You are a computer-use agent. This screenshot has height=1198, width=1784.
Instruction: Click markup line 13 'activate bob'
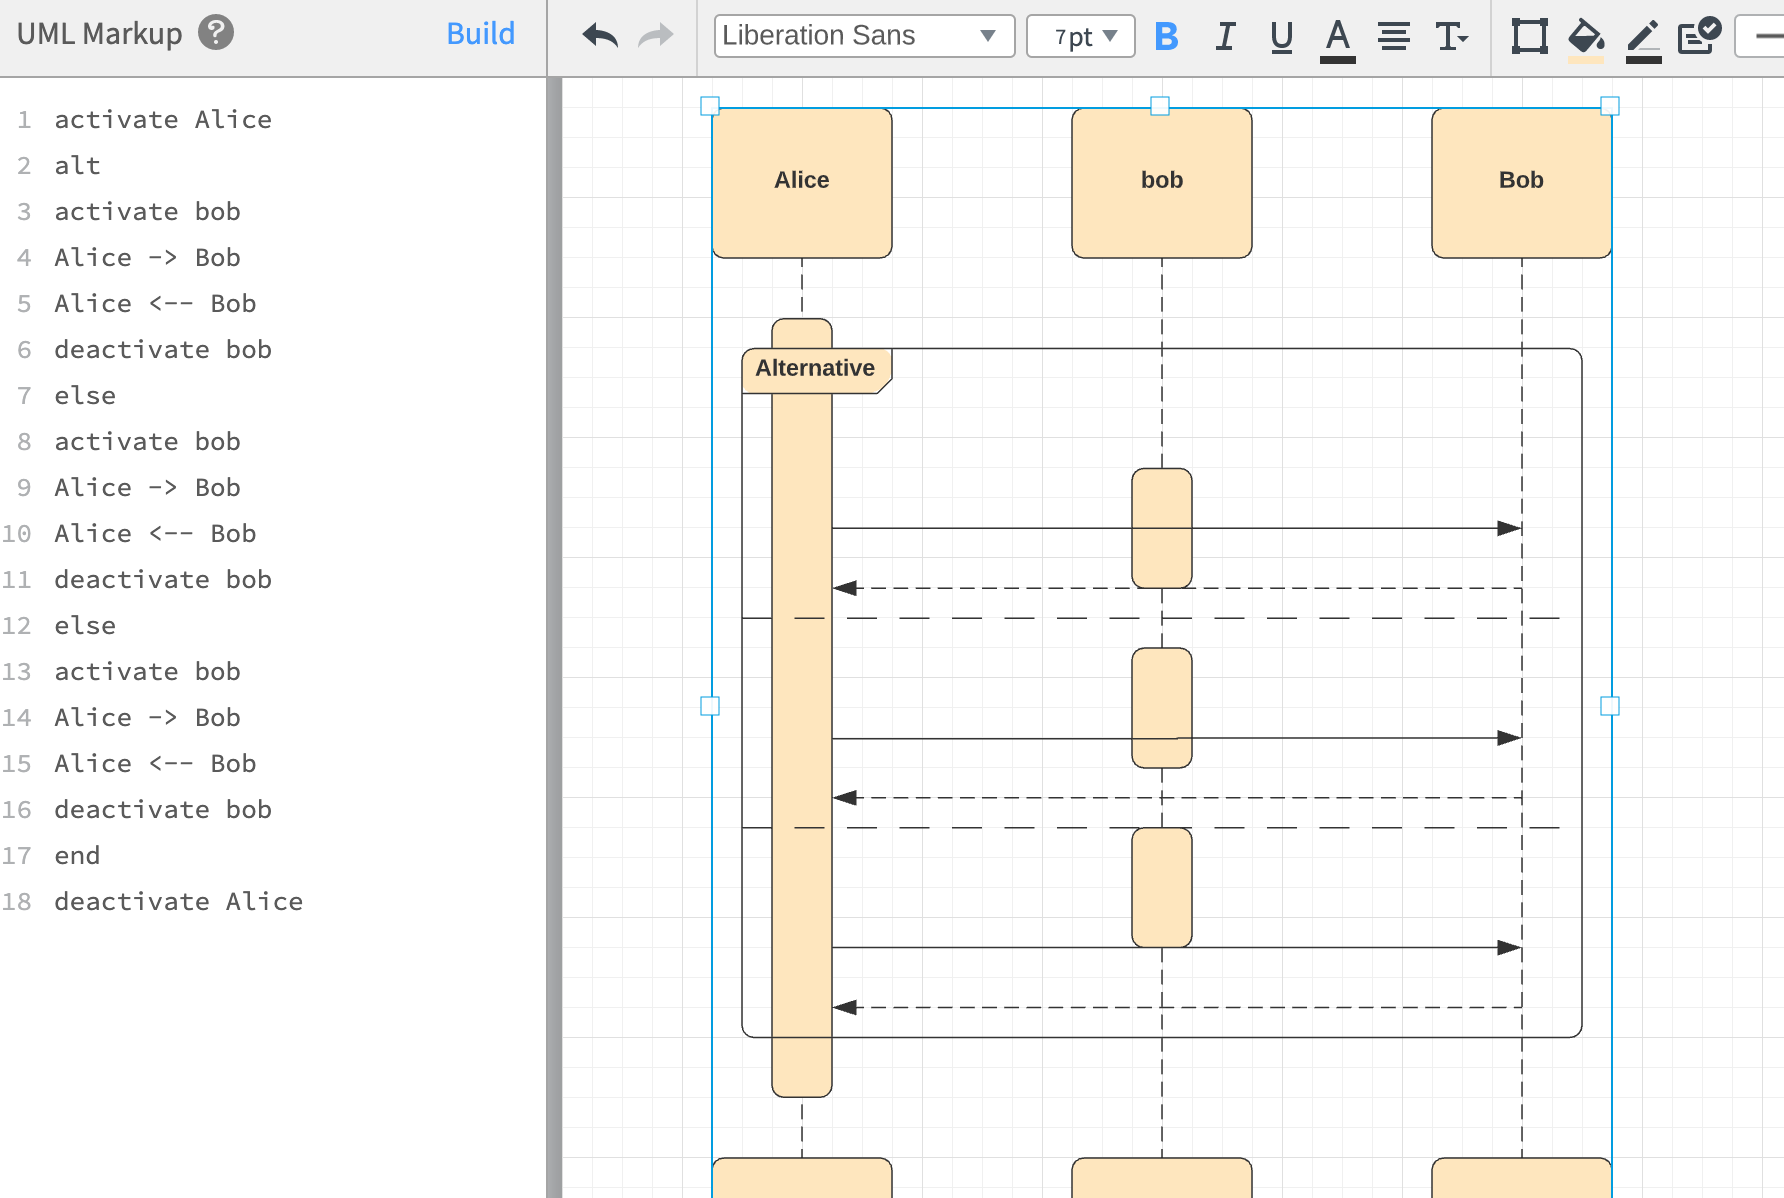click(147, 671)
